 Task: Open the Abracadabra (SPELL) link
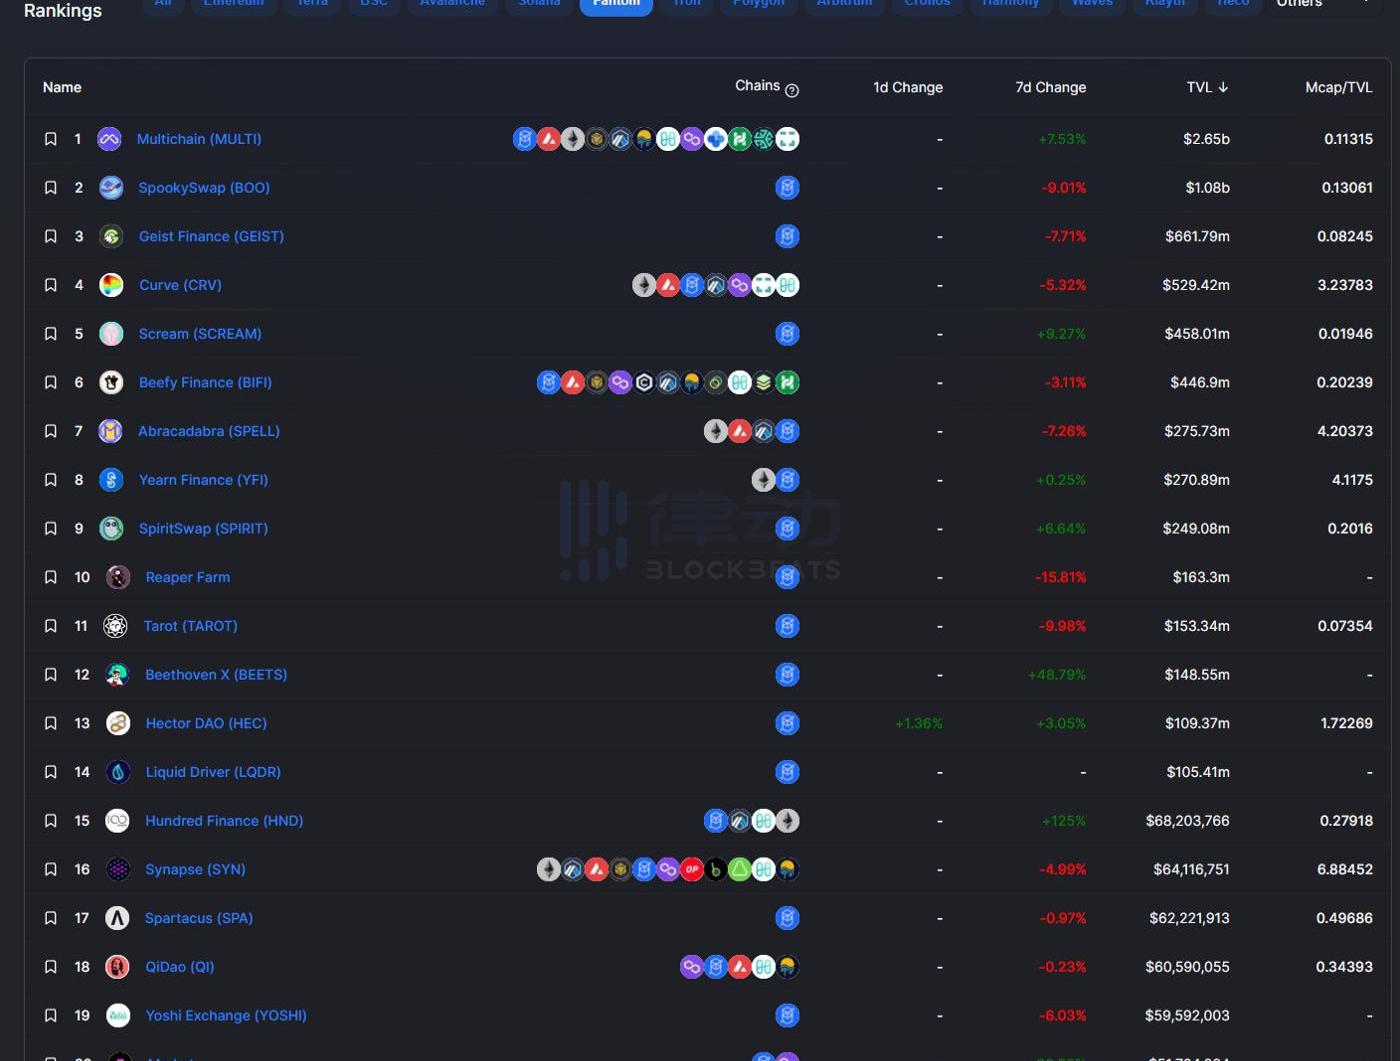tap(209, 431)
